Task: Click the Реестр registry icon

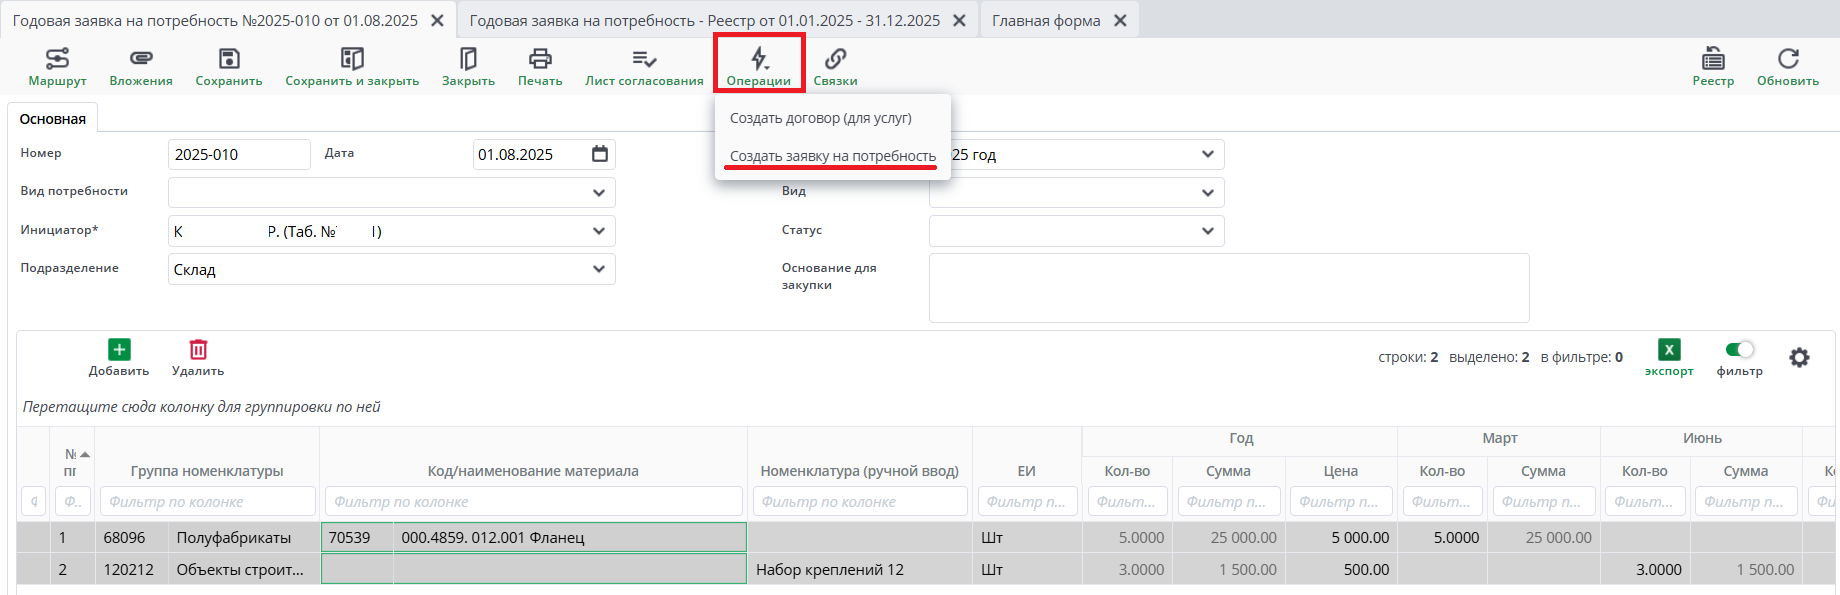Action: tap(1713, 59)
